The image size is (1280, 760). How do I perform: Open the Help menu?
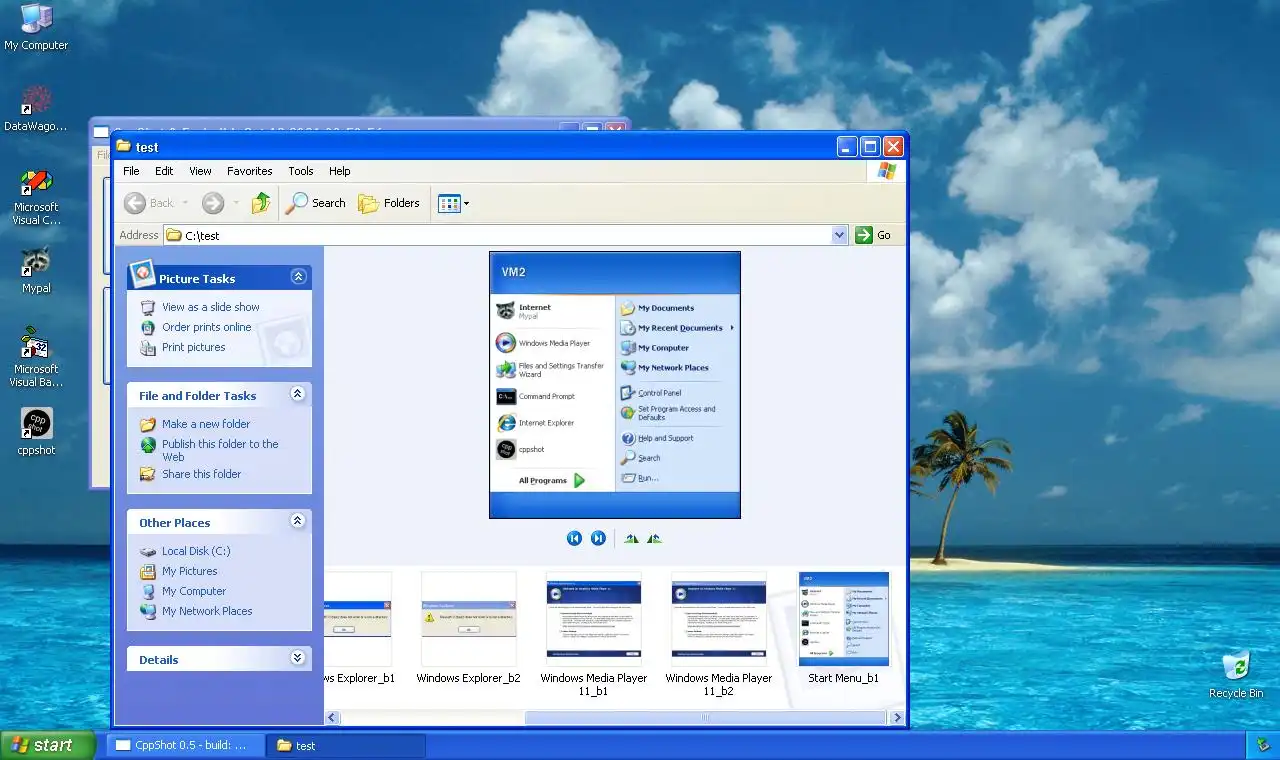(x=340, y=171)
